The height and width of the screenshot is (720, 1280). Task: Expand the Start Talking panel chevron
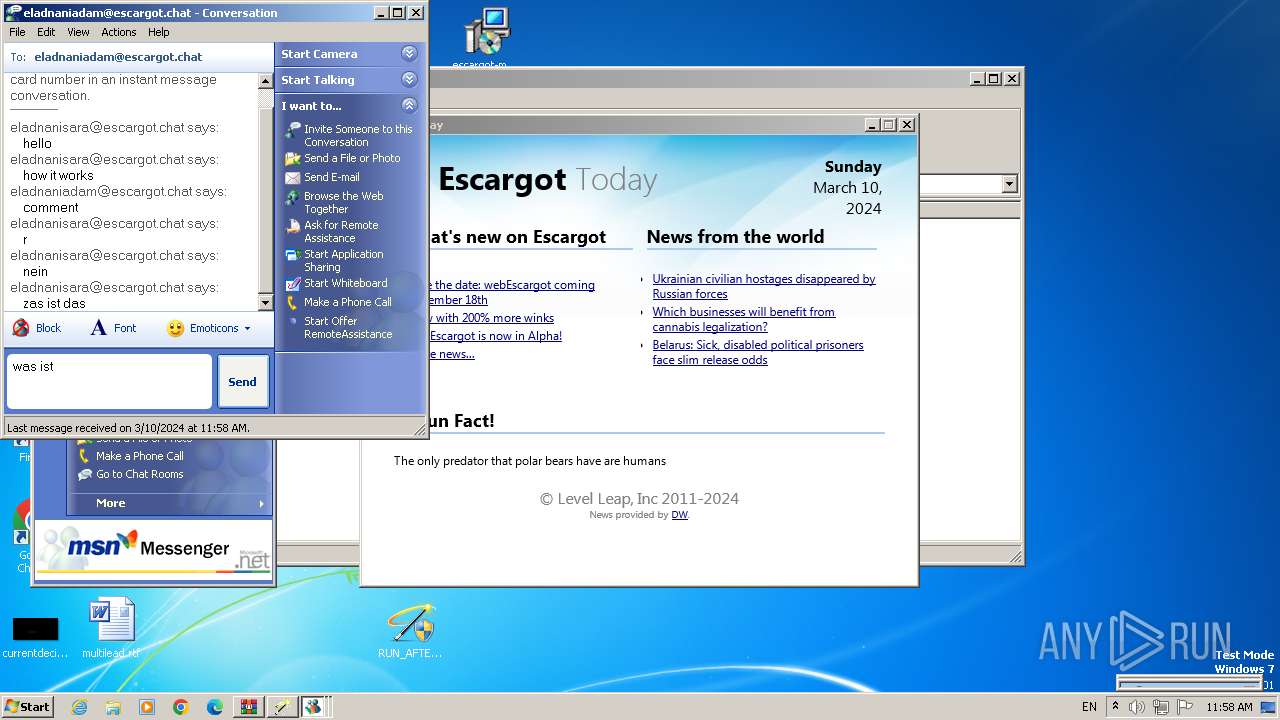(x=409, y=80)
